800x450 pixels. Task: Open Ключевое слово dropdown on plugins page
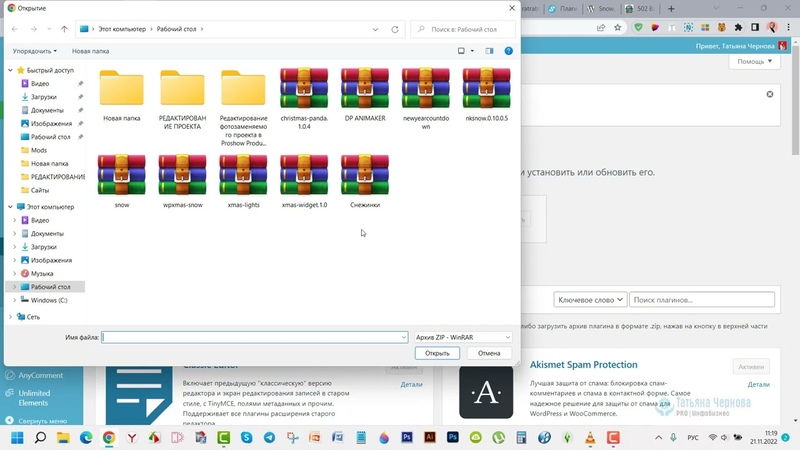(x=590, y=299)
